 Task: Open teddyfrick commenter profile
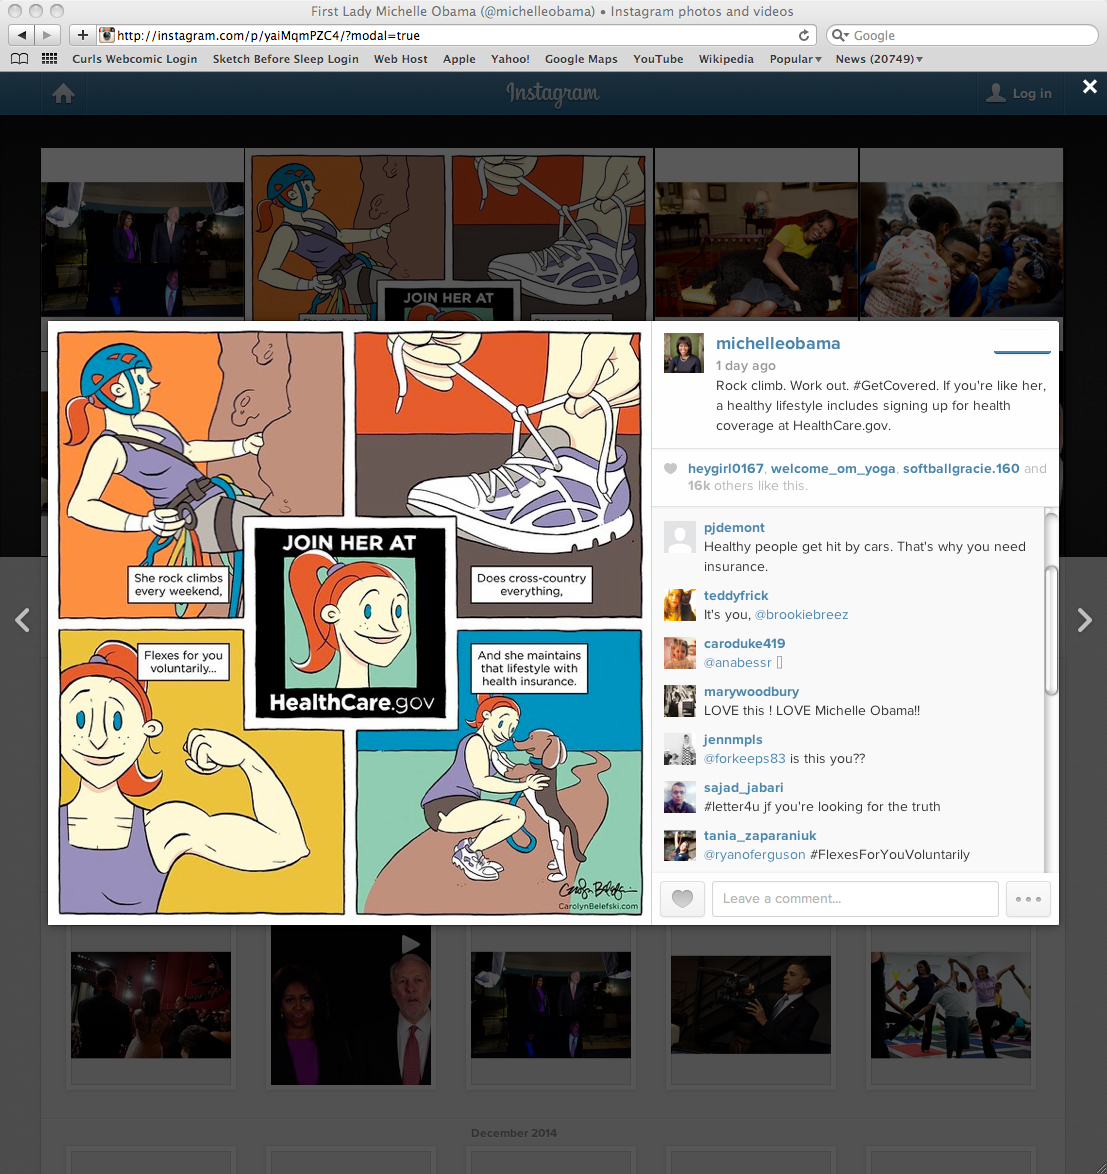[x=736, y=596]
